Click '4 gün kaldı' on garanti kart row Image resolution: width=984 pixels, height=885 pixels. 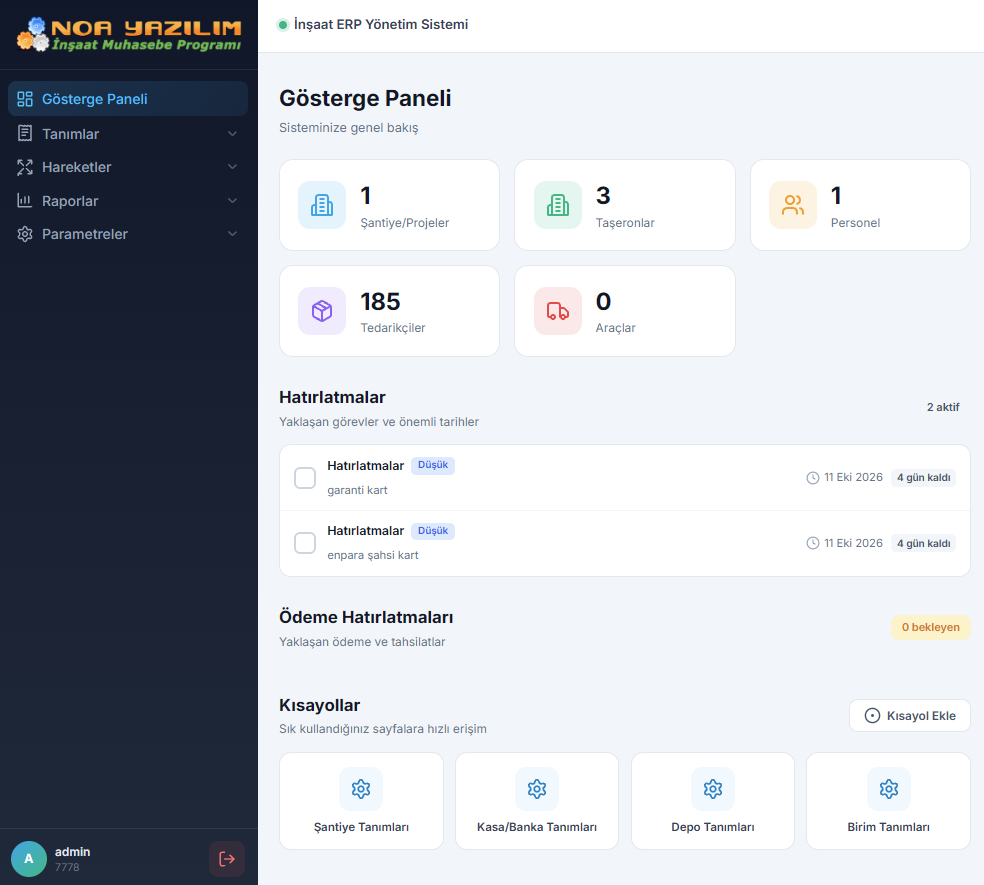924,478
